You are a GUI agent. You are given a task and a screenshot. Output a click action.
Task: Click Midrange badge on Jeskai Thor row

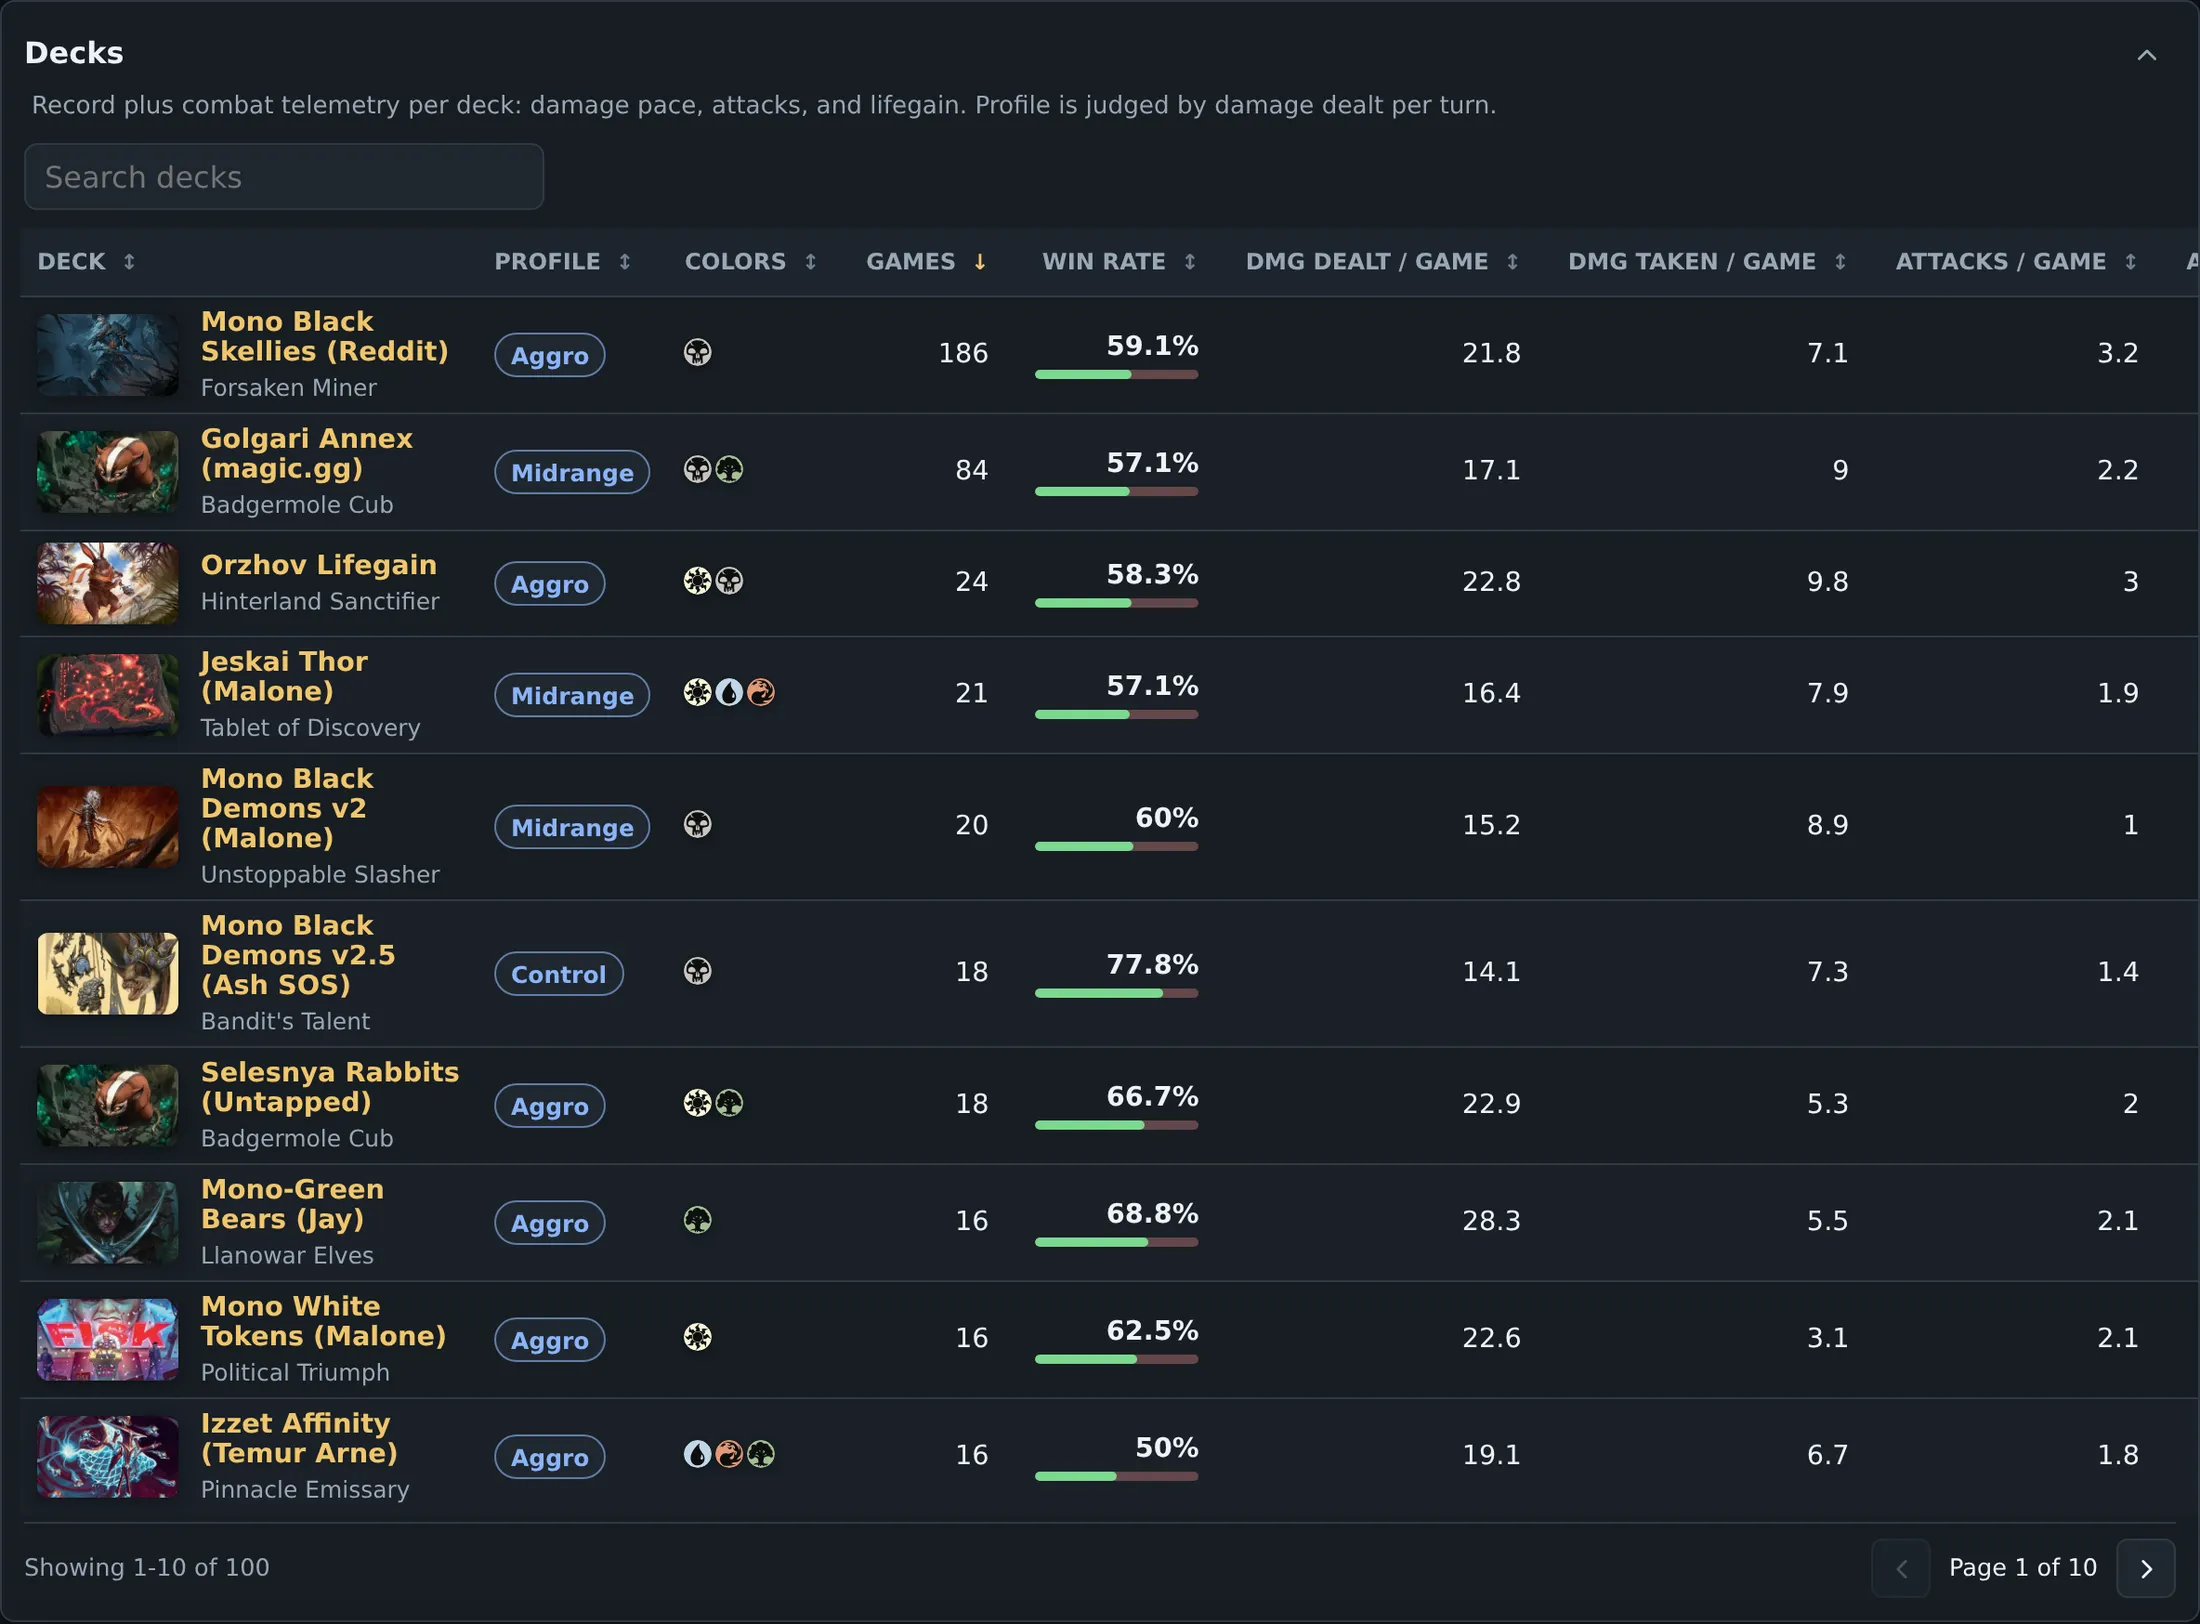[572, 696]
